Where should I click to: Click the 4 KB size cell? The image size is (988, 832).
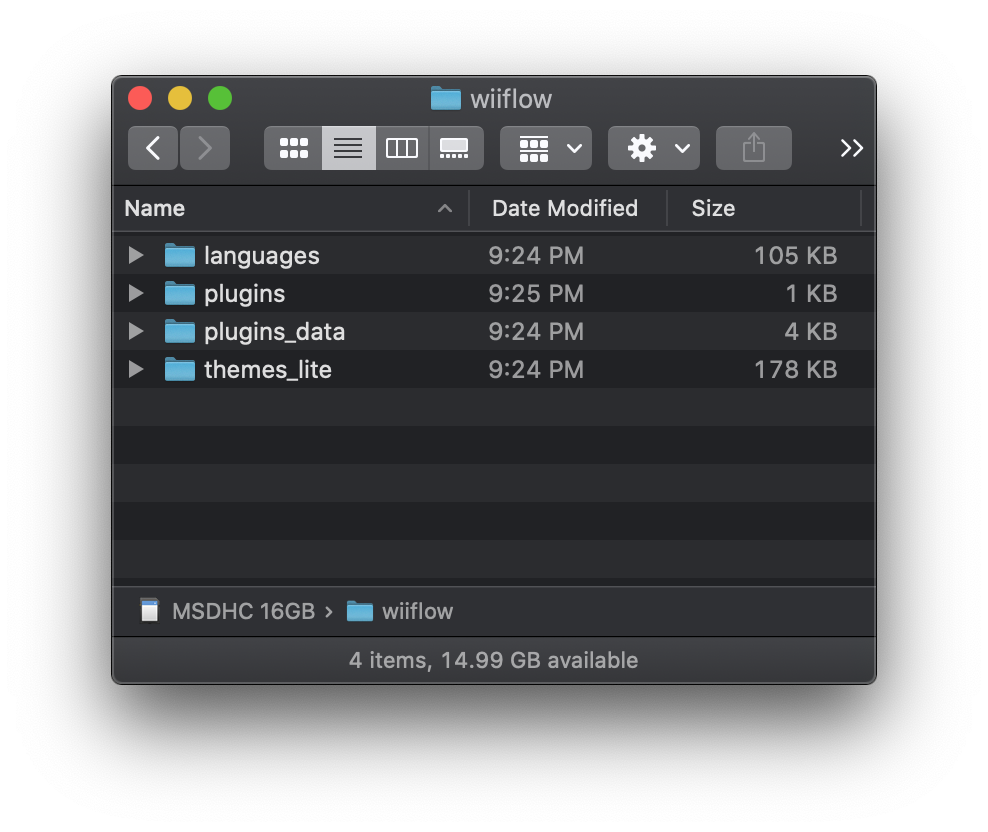point(811,331)
